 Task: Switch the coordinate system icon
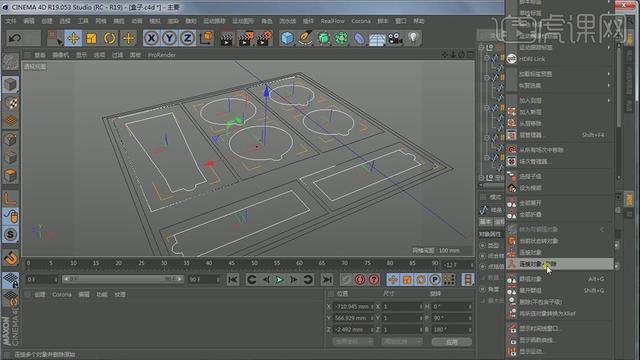click(206, 38)
